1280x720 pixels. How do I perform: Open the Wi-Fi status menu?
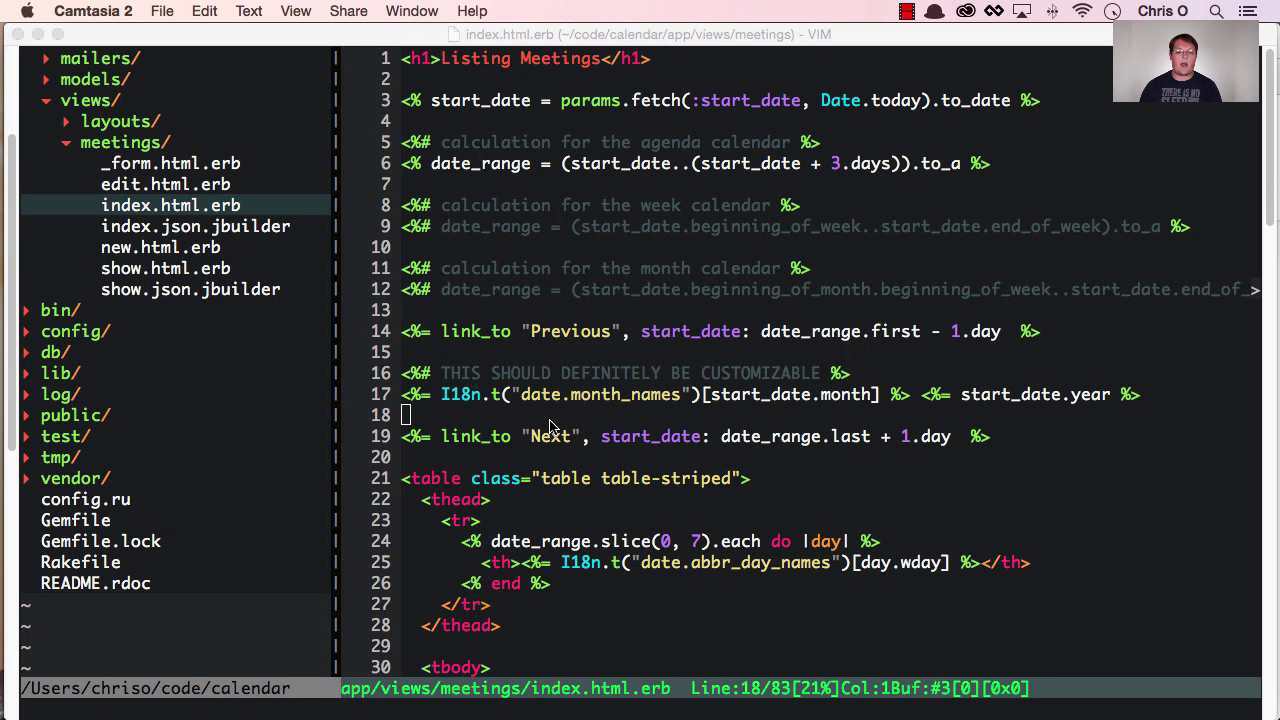(x=1082, y=11)
